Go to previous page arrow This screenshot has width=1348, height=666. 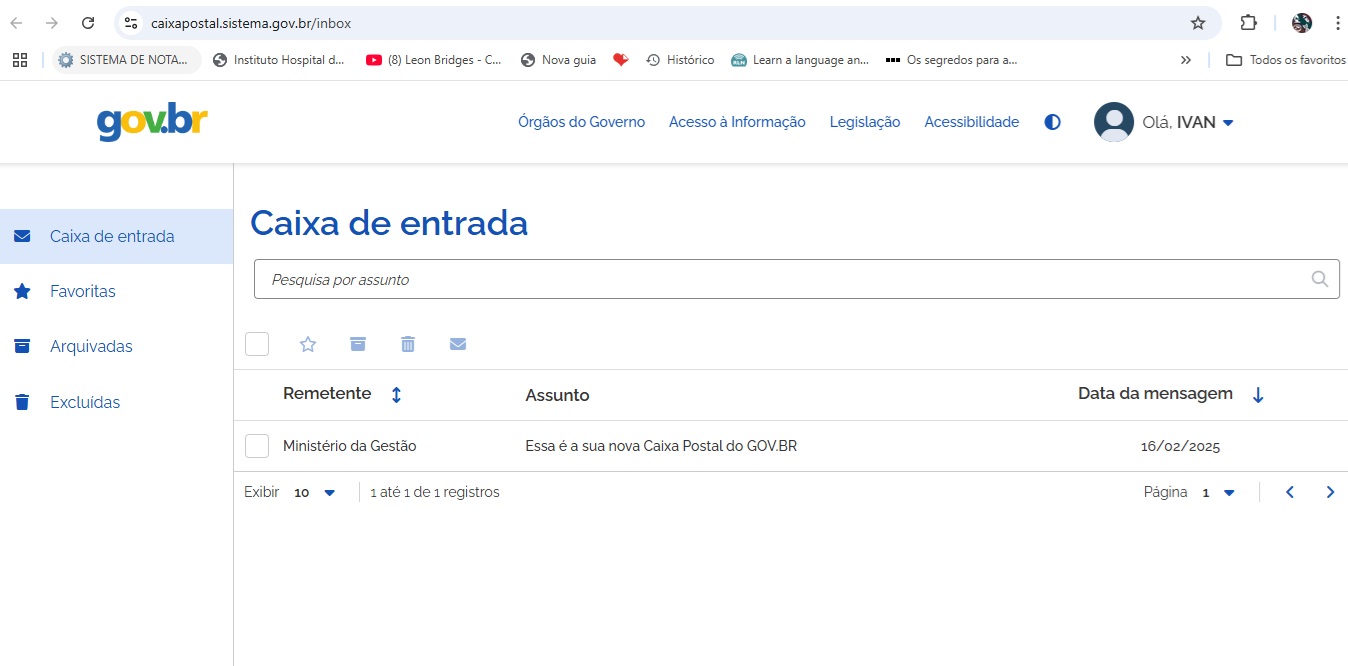click(1290, 492)
